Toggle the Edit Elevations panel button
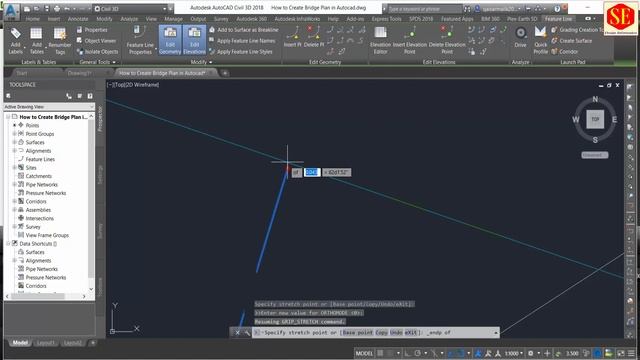Image resolution: width=640 pixels, height=360 pixels. point(194,40)
